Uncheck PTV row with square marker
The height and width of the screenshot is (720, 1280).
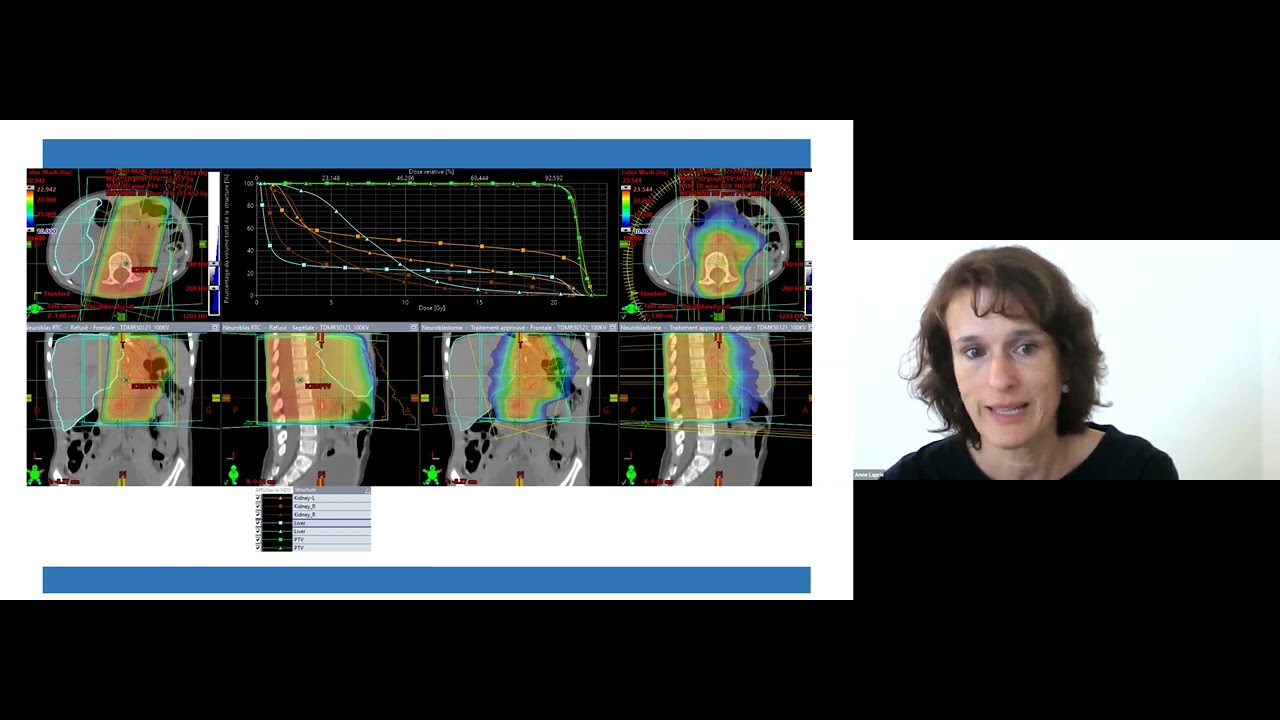tap(258, 539)
